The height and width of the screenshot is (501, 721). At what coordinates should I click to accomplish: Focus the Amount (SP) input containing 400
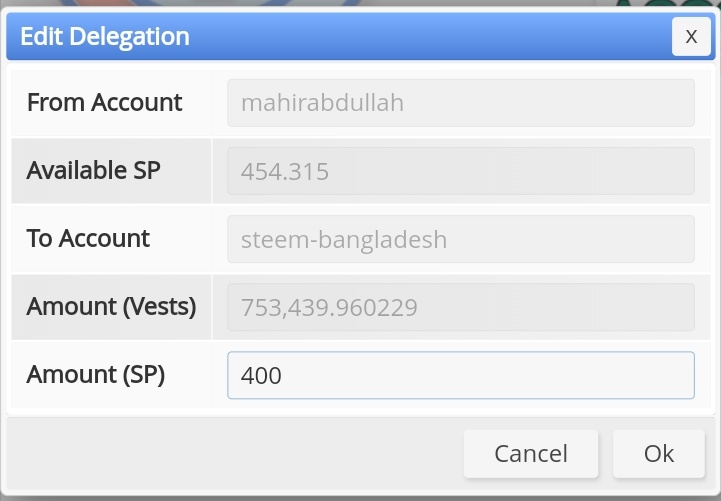pyautogui.click(x=460, y=375)
